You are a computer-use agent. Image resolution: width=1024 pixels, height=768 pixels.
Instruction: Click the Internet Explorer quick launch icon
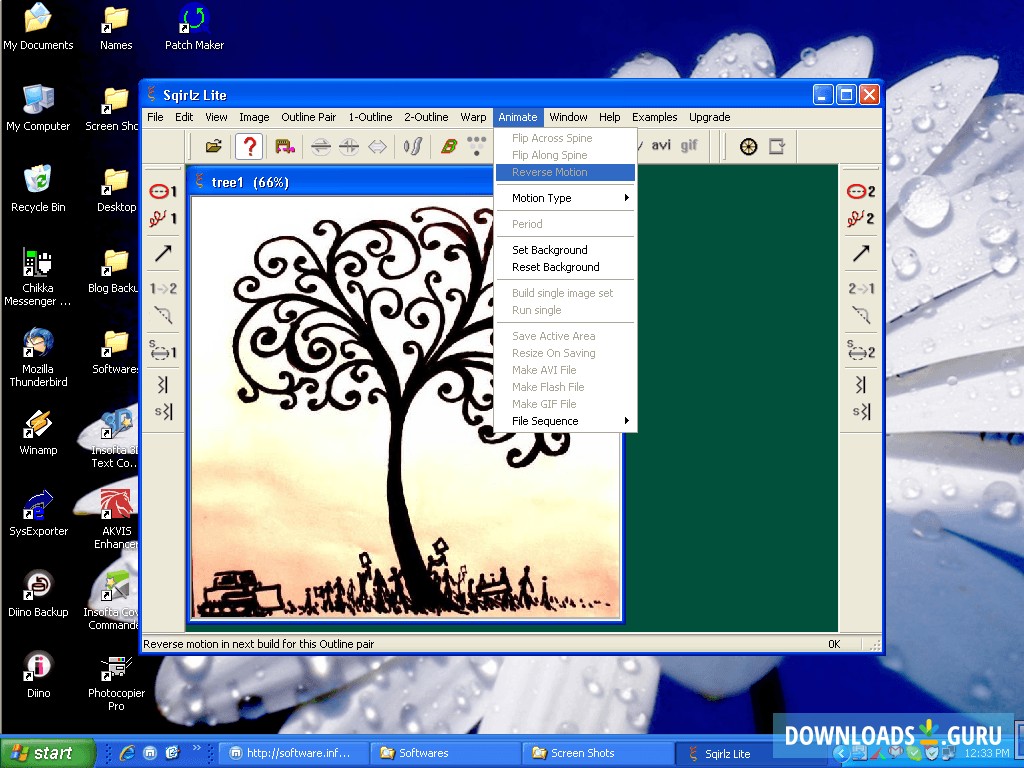click(x=127, y=753)
